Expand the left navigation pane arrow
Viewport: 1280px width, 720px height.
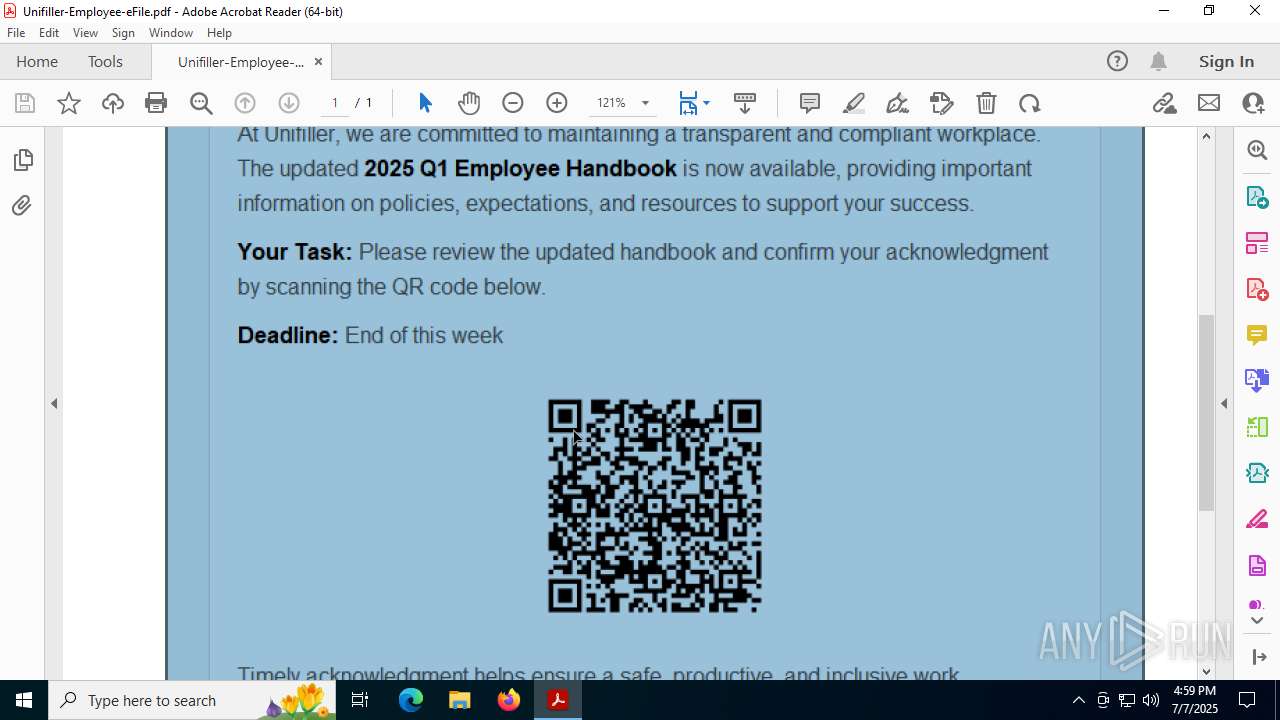tap(54, 404)
